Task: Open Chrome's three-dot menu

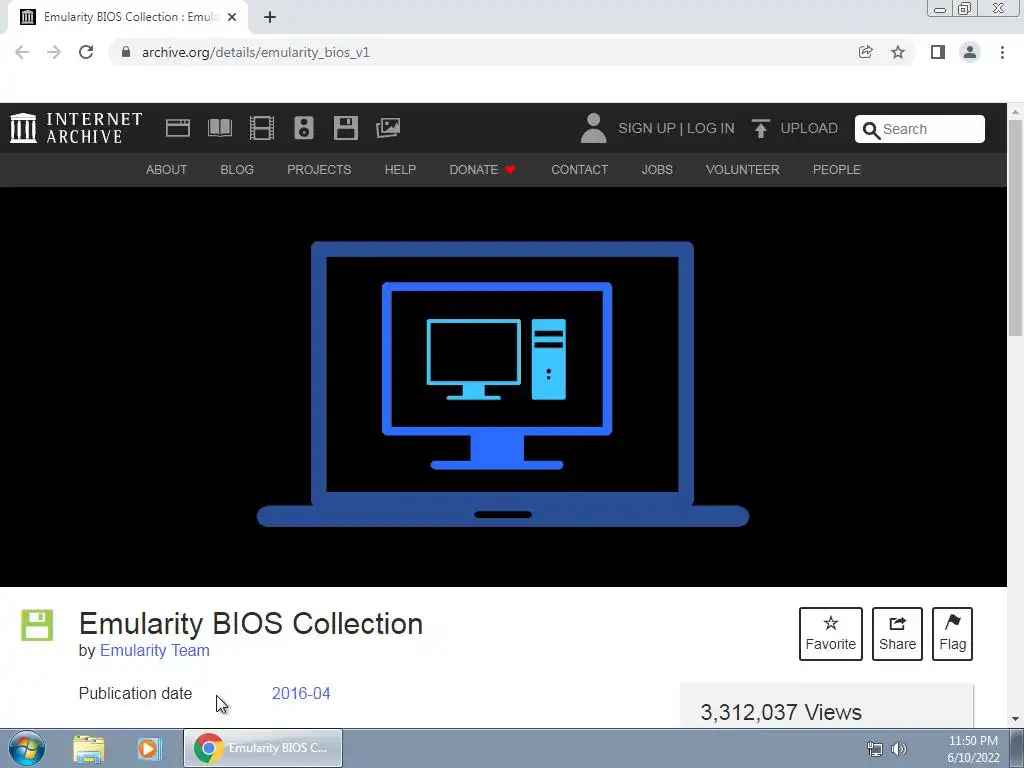Action: tap(1002, 52)
